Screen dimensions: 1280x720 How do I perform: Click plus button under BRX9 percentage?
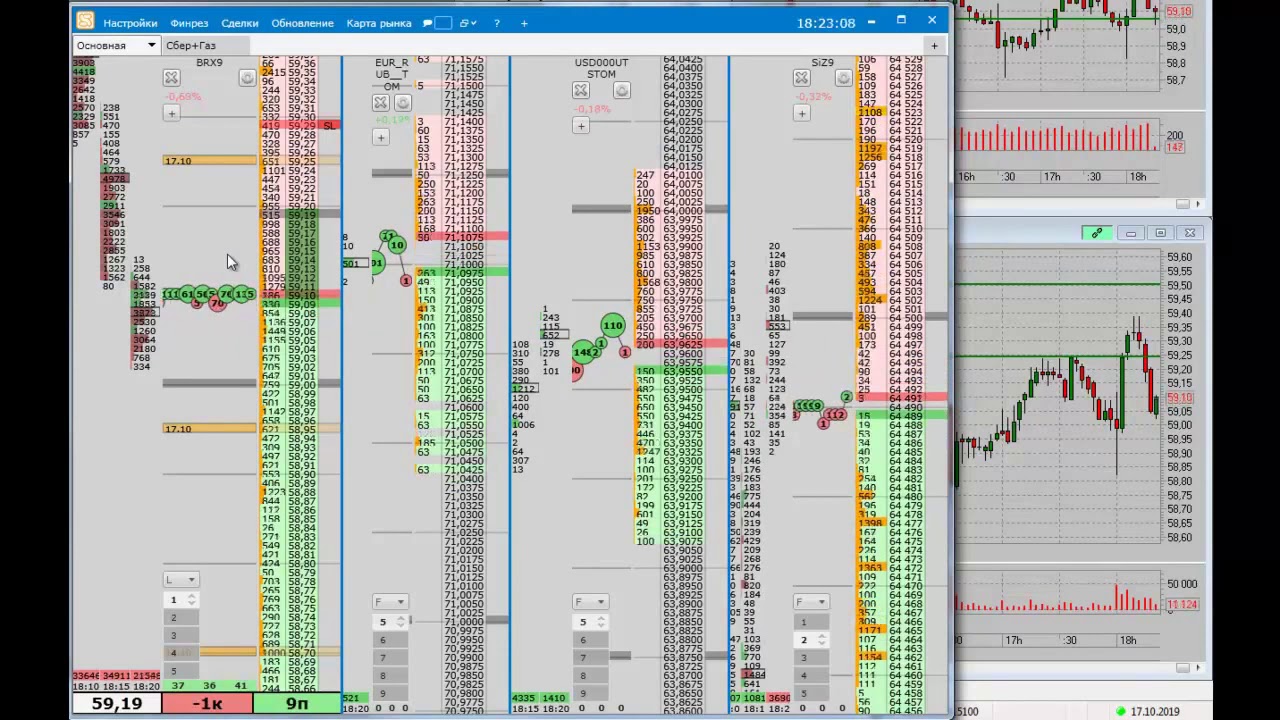tap(171, 113)
